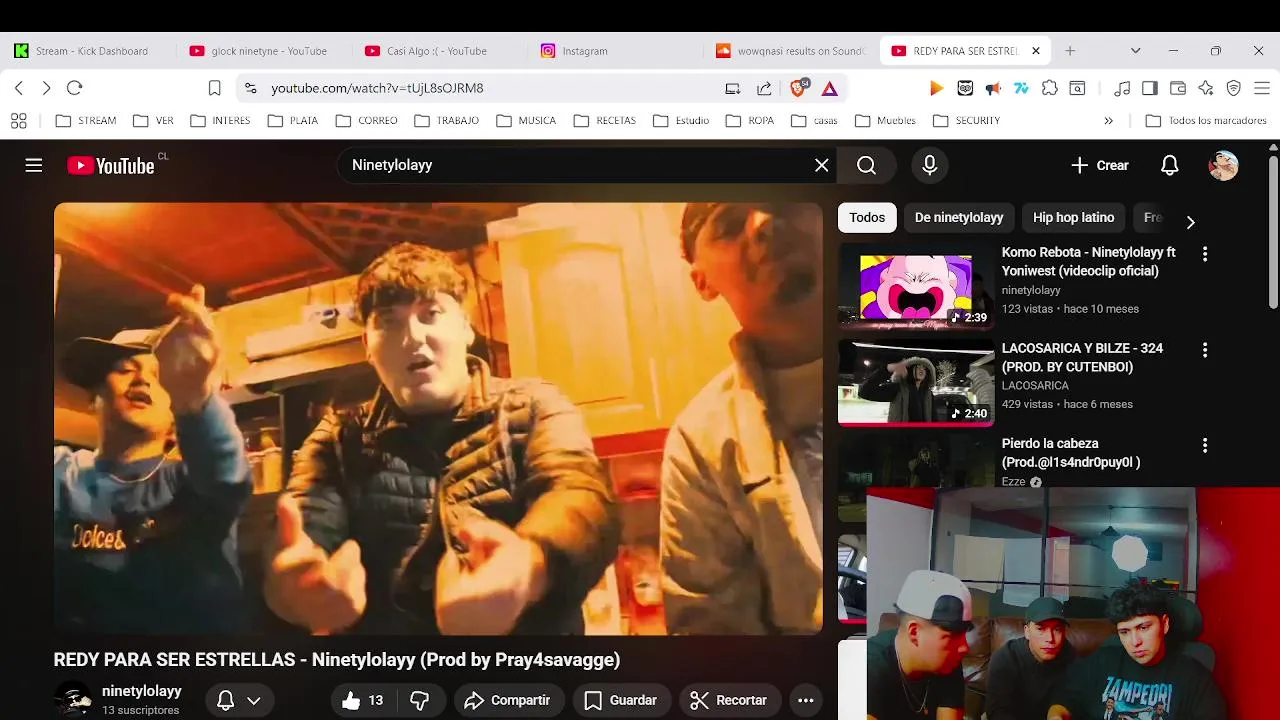The height and width of the screenshot is (720, 1280).
Task: Open Todos los marcadores folder
Action: click(1206, 120)
